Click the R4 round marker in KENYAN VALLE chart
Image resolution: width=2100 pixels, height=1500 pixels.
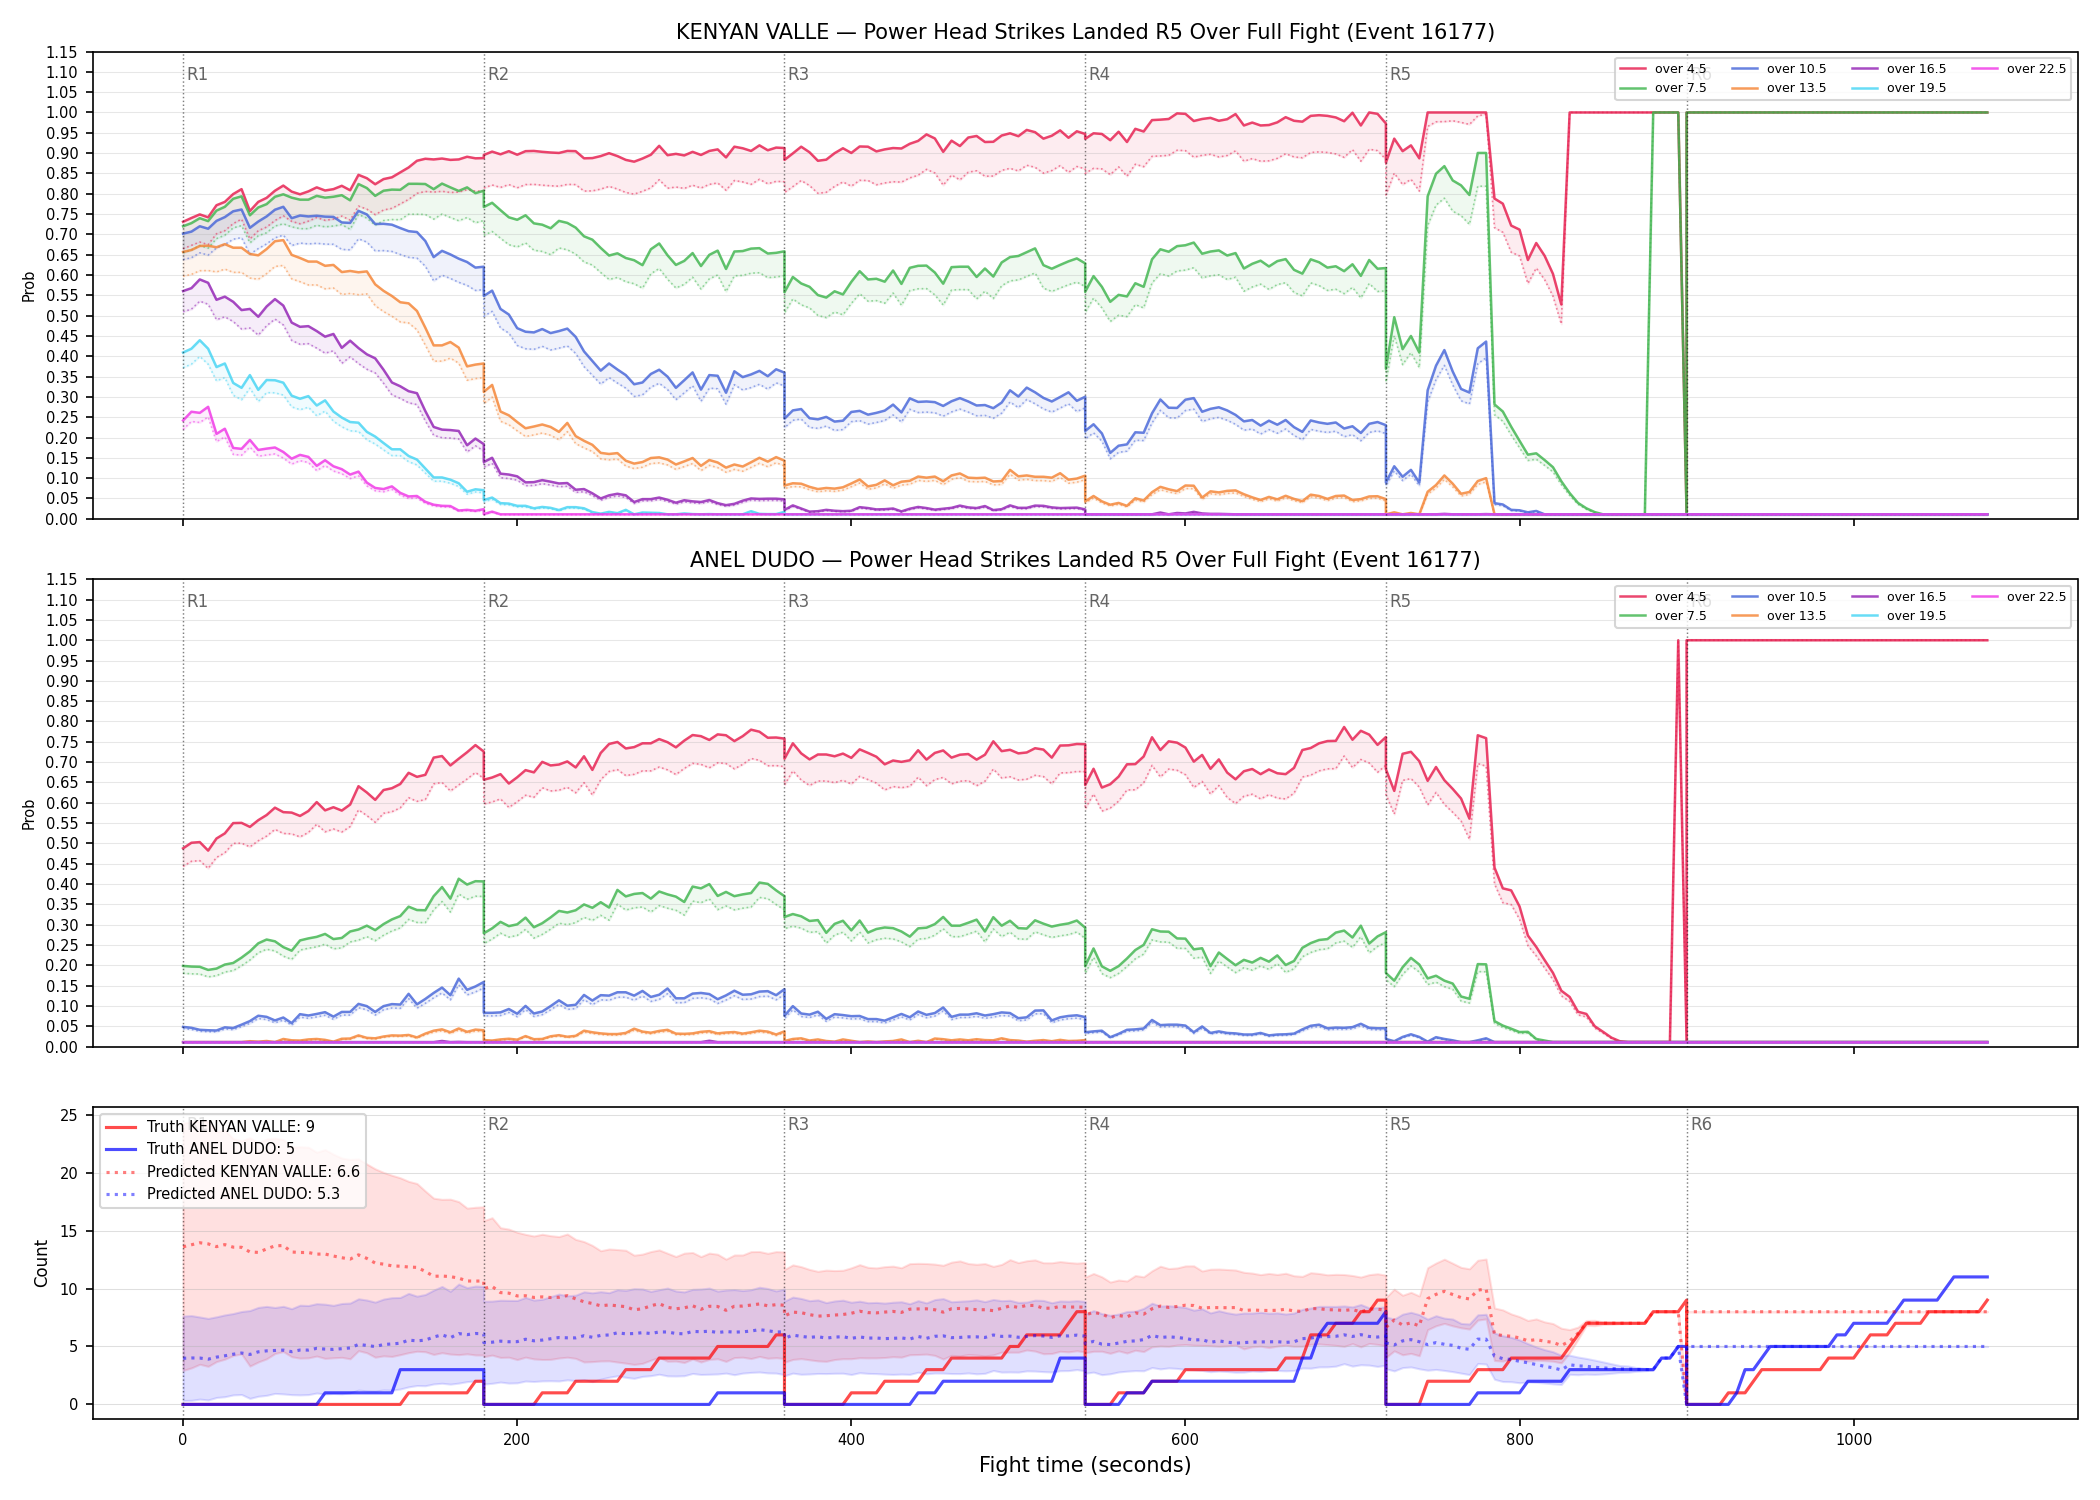click(1099, 74)
